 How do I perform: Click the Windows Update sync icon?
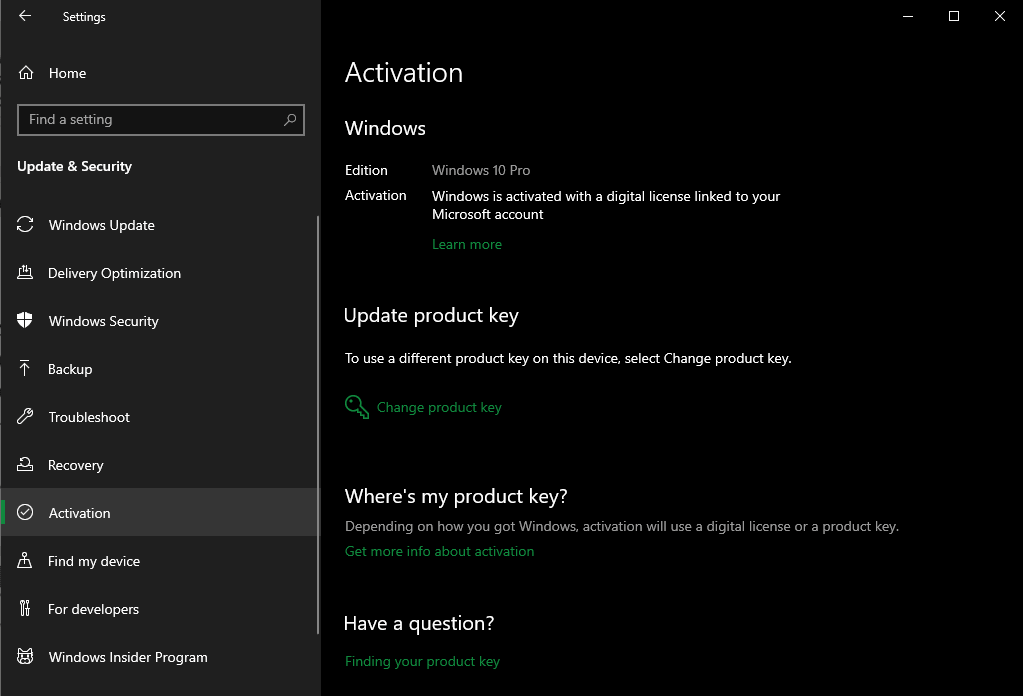point(25,224)
